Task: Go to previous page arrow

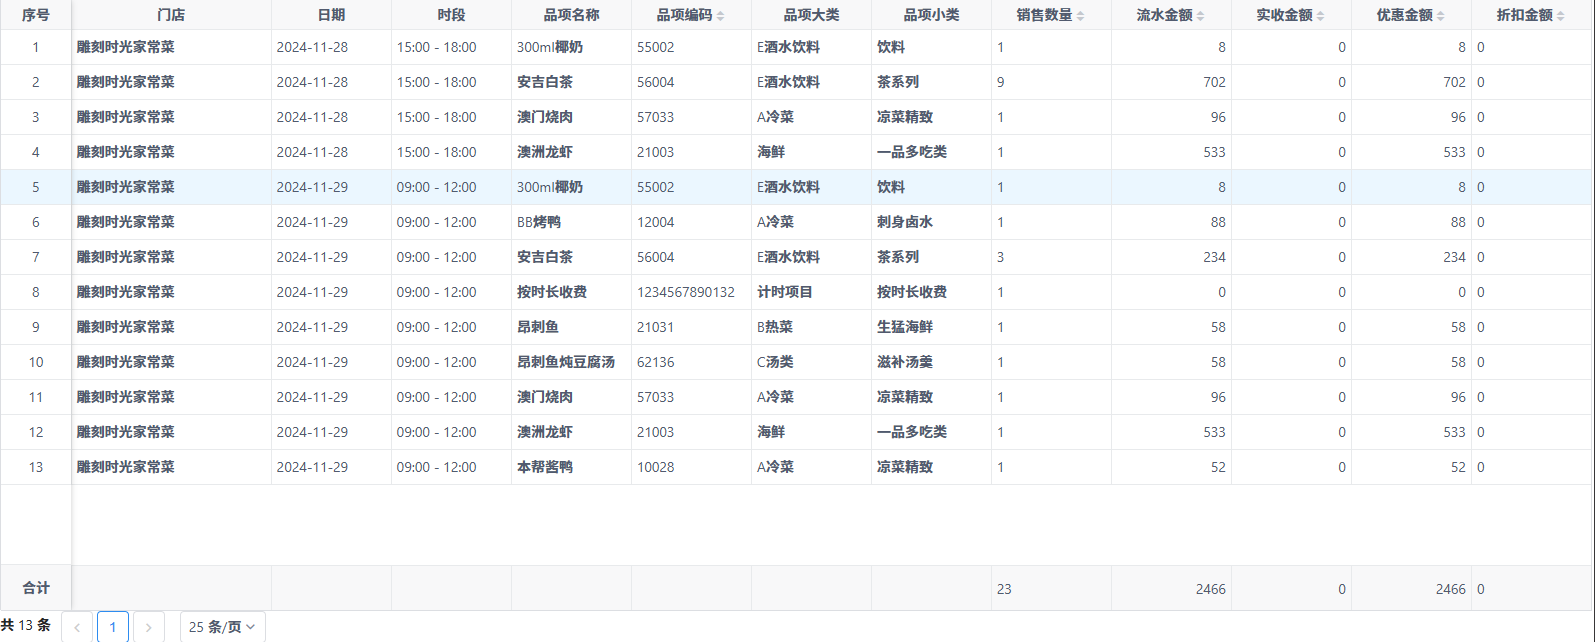Action: [x=77, y=627]
